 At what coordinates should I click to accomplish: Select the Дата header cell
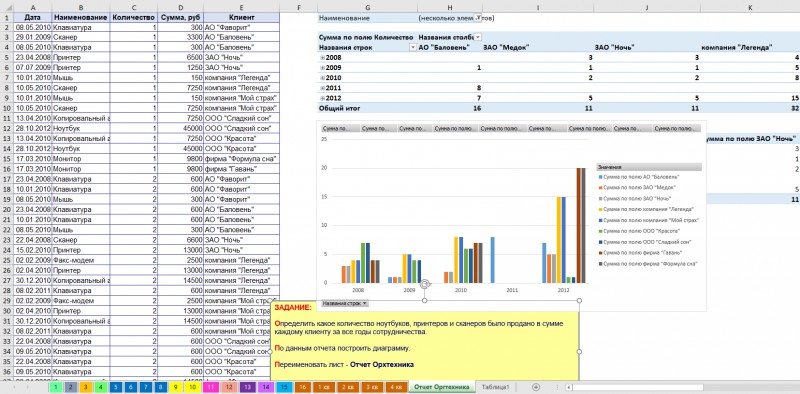coord(33,17)
